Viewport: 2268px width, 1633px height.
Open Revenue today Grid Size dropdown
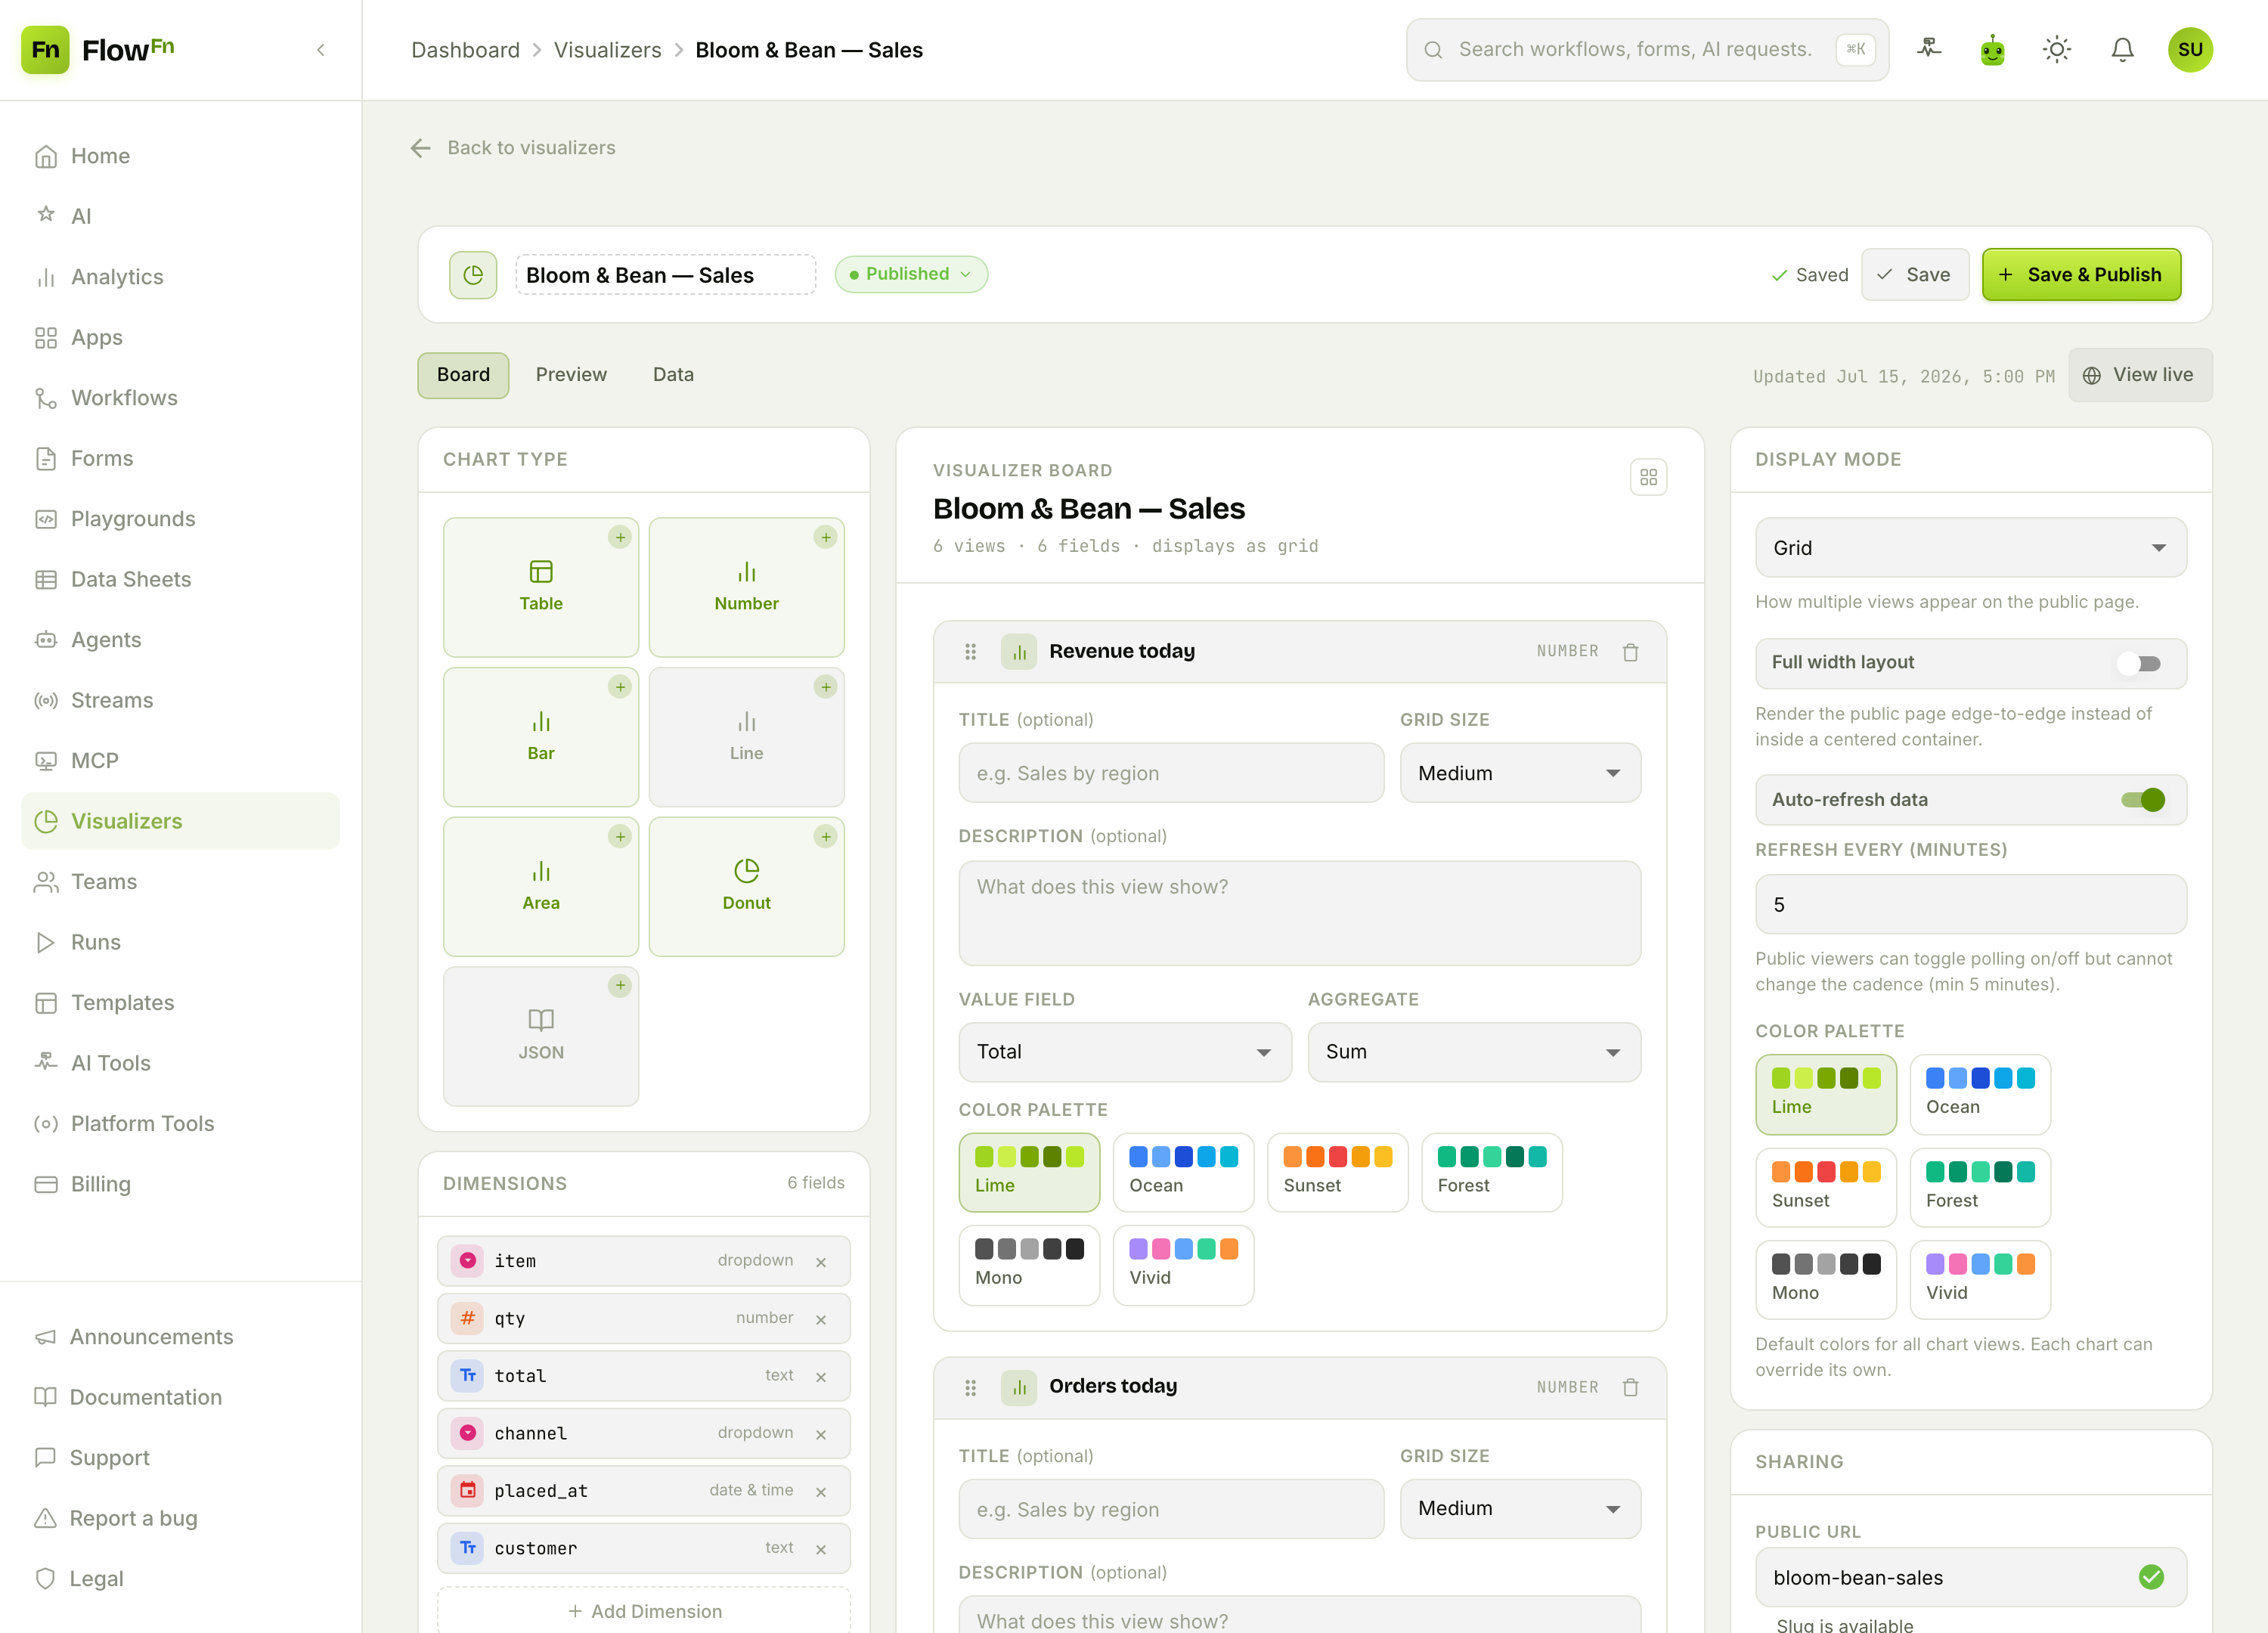point(1520,773)
